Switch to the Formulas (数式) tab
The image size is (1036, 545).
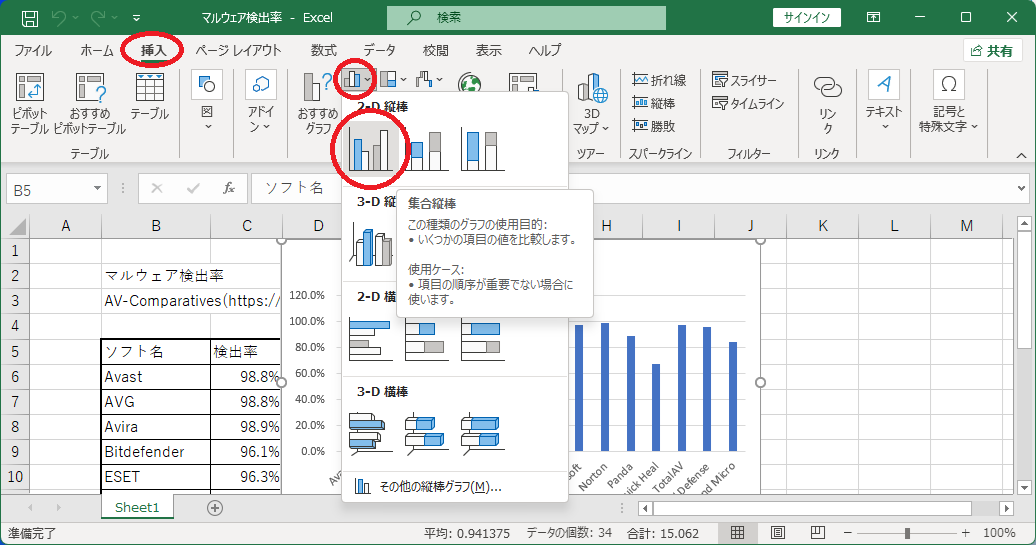tap(324, 50)
